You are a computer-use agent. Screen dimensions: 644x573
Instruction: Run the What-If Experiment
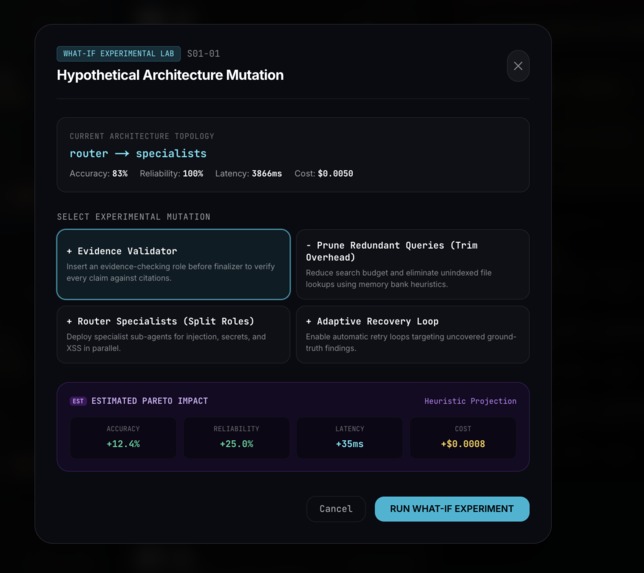coord(452,509)
